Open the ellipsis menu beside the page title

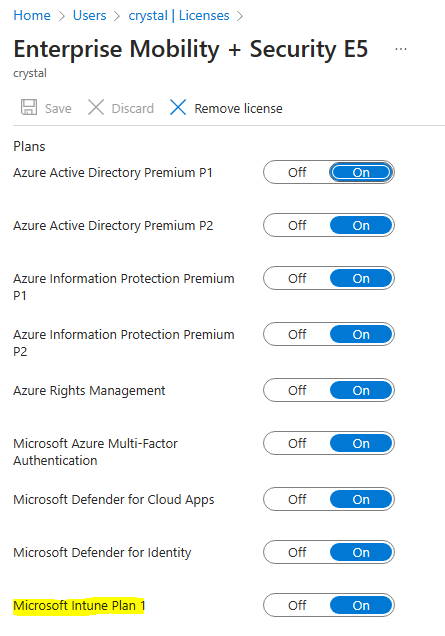[x=401, y=49]
